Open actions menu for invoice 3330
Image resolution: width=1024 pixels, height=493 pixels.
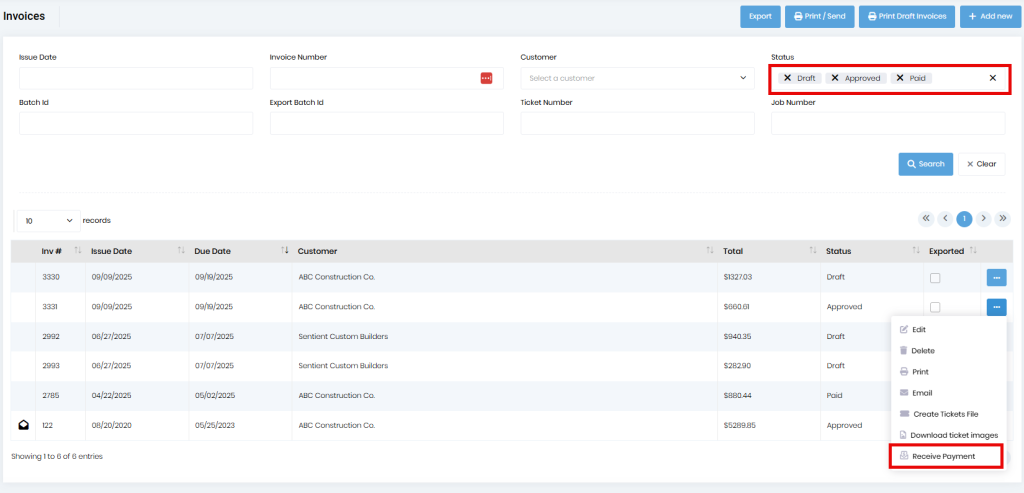click(x=996, y=277)
